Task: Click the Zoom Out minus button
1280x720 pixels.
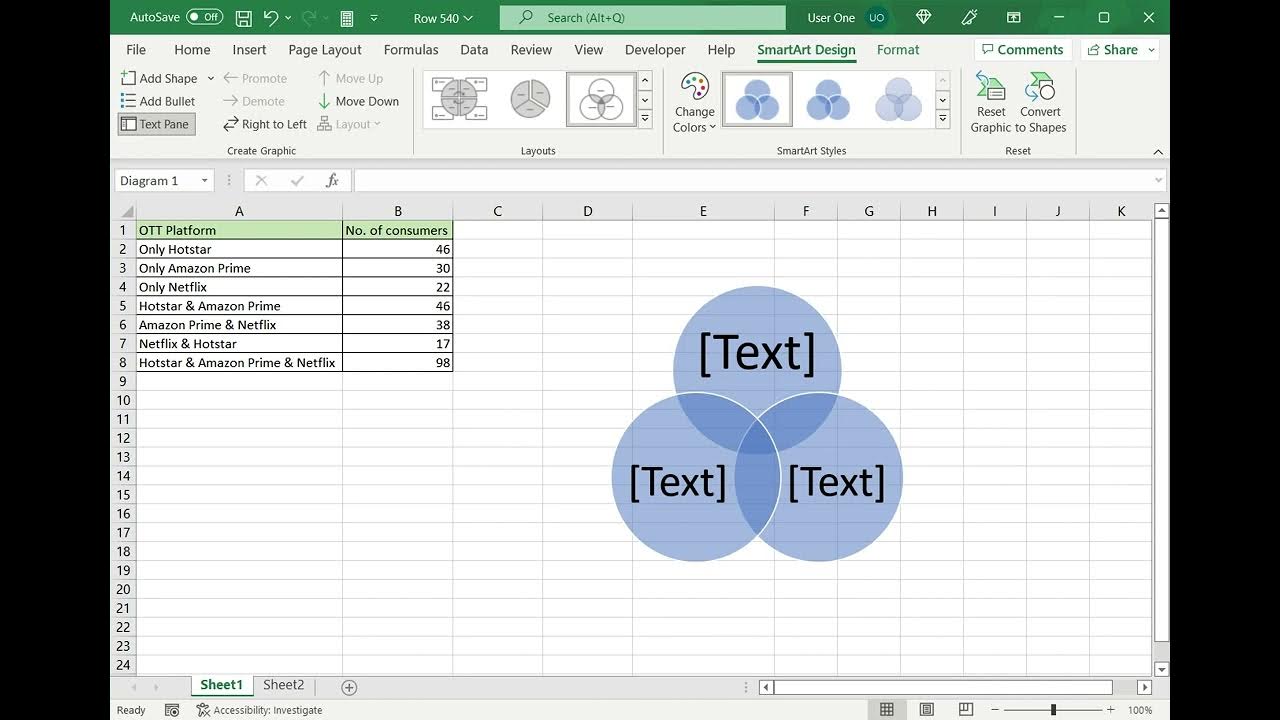Action: 994,710
